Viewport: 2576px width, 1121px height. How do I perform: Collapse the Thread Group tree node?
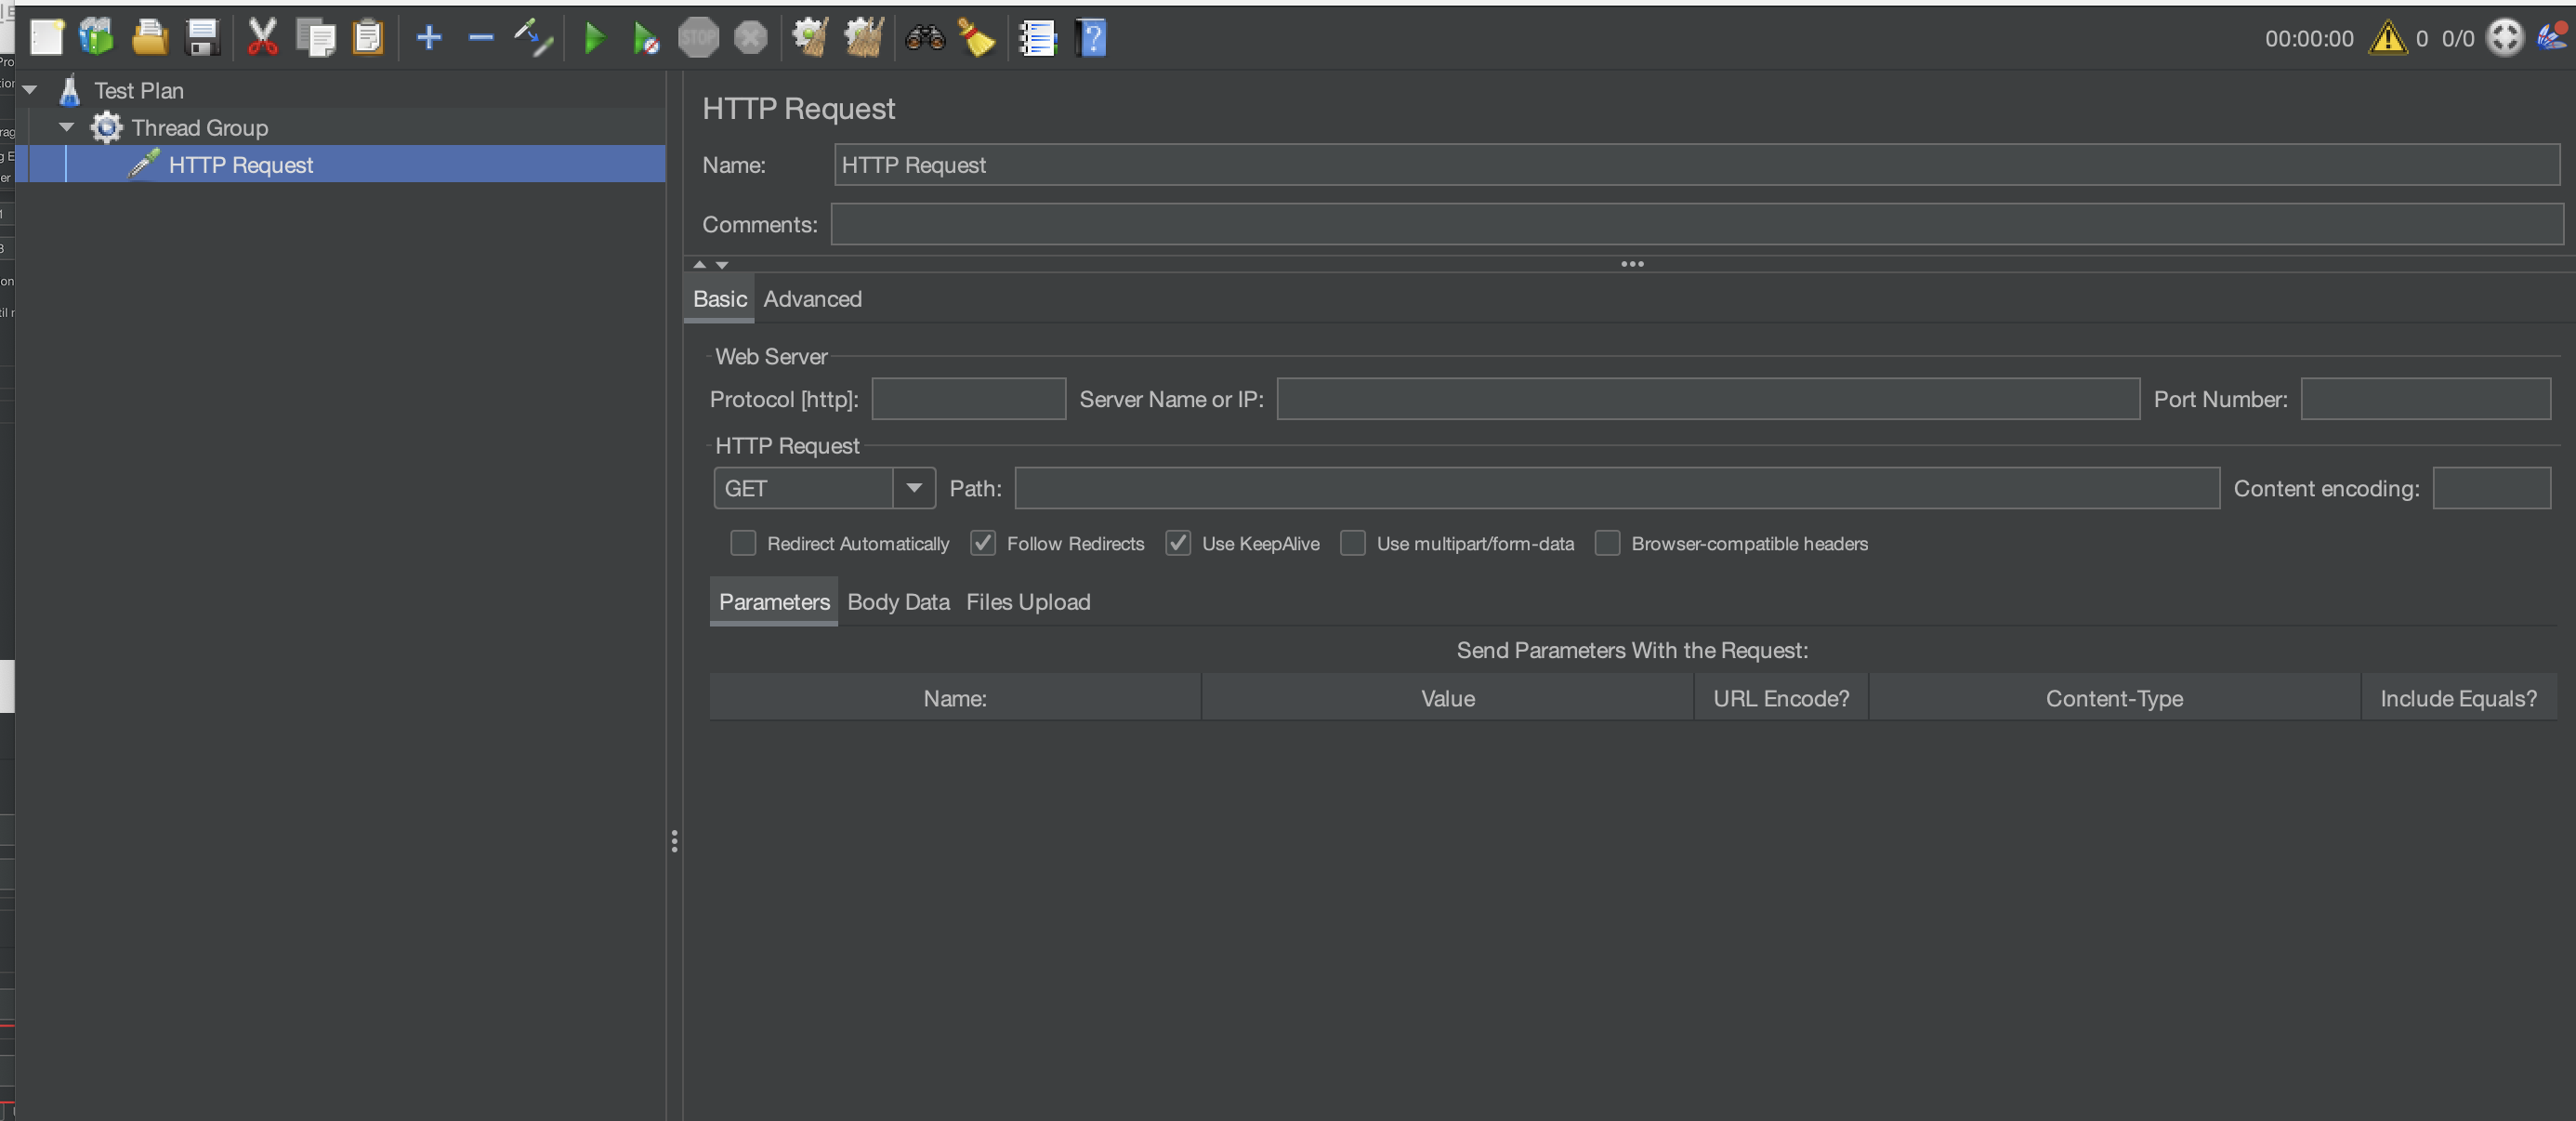point(67,127)
